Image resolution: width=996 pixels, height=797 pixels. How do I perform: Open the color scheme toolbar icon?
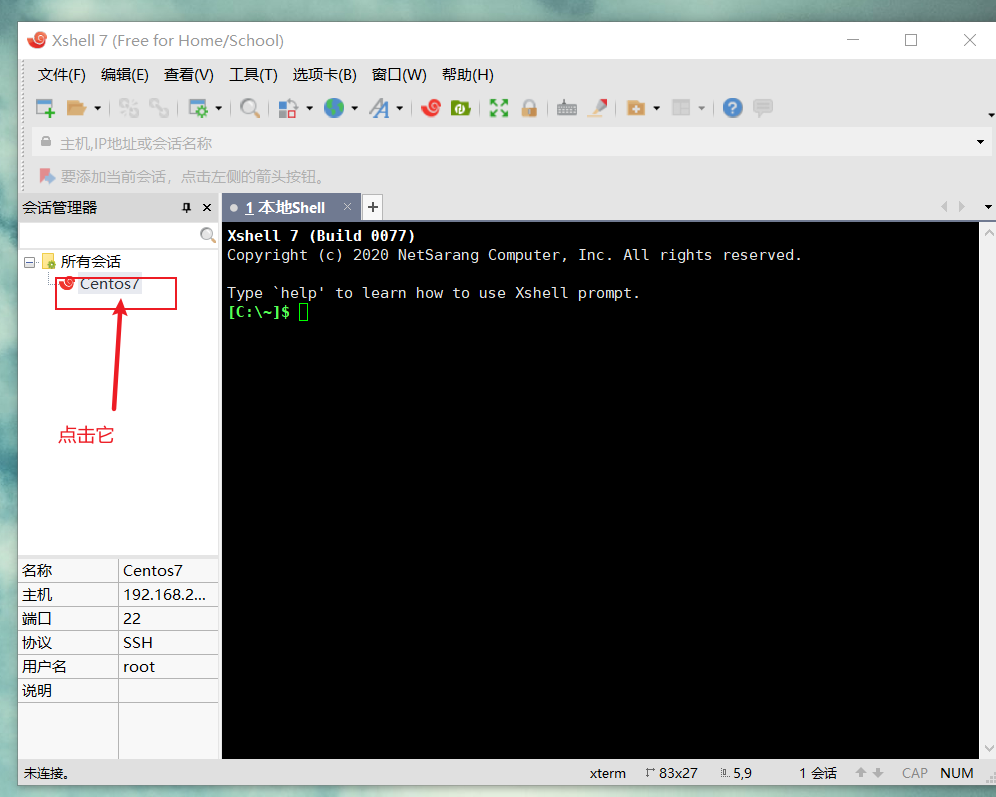tap(288, 108)
